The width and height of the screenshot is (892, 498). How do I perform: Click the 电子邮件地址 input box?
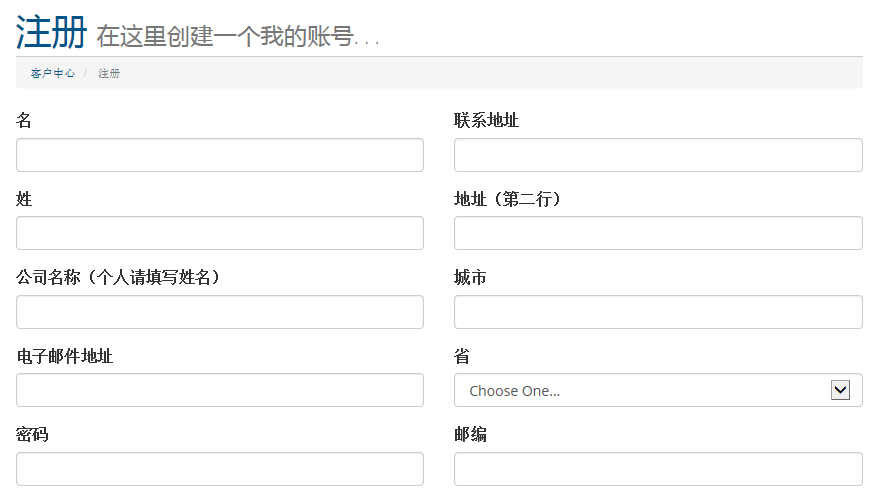click(x=220, y=390)
